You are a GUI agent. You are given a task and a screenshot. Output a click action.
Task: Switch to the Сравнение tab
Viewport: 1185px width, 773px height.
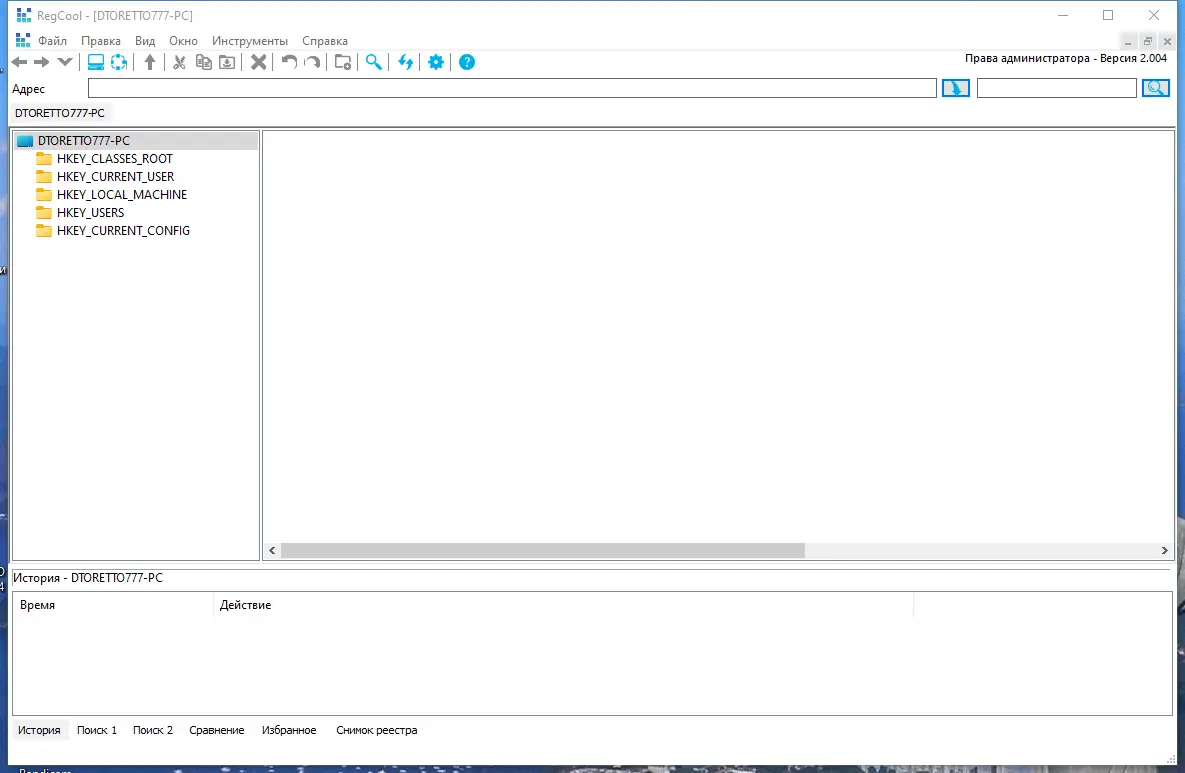click(x=217, y=731)
